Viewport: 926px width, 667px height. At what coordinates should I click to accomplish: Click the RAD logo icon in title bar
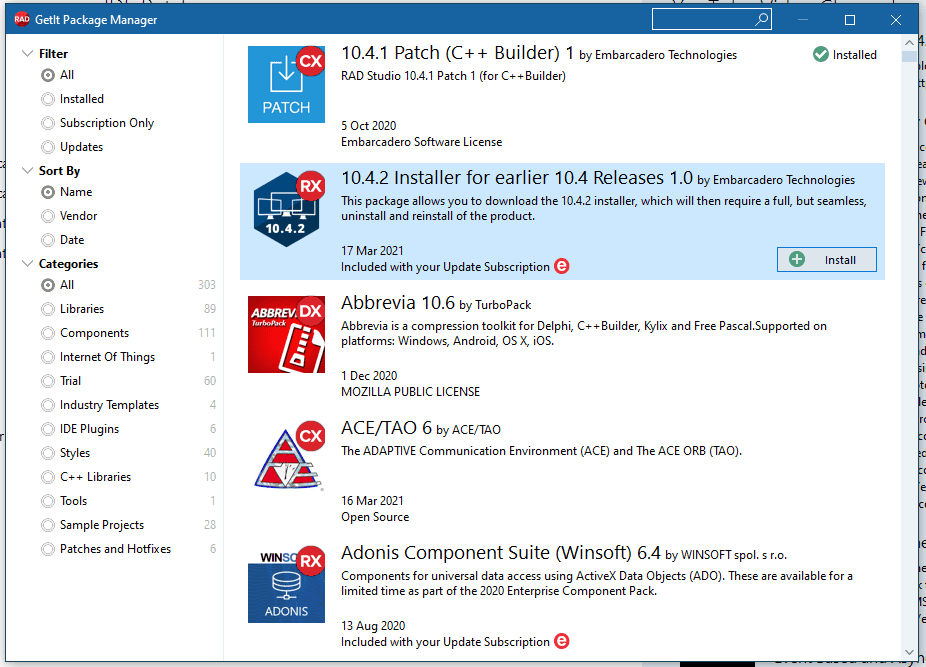[22, 19]
